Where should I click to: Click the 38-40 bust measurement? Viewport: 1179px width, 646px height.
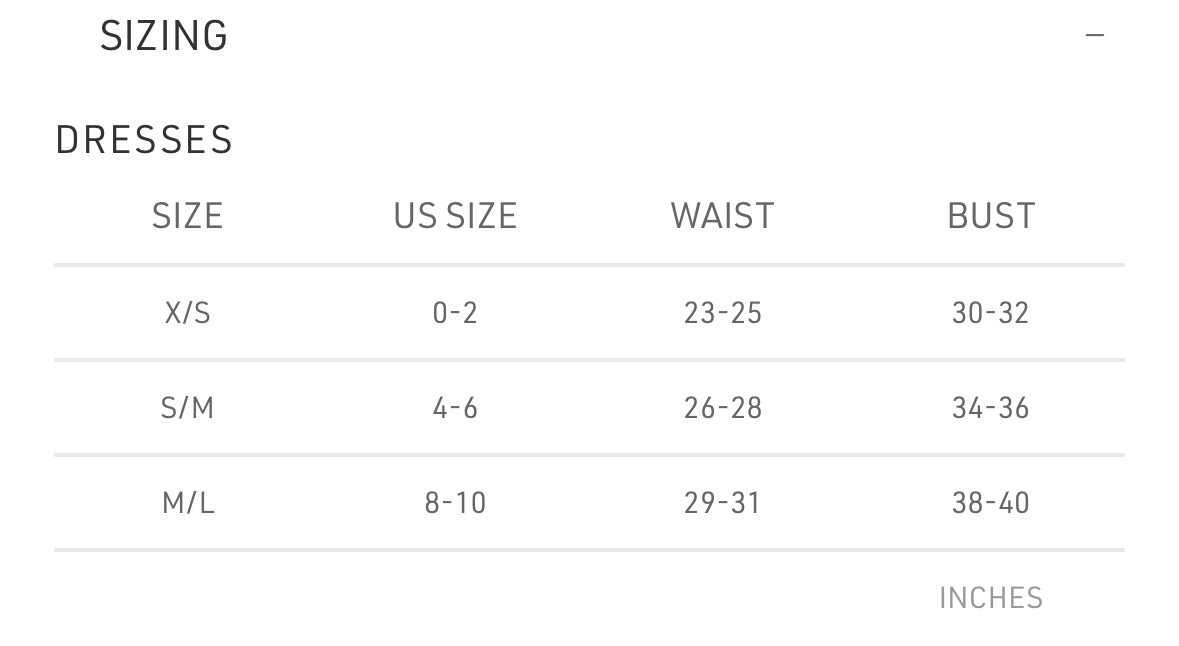[x=990, y=502]
